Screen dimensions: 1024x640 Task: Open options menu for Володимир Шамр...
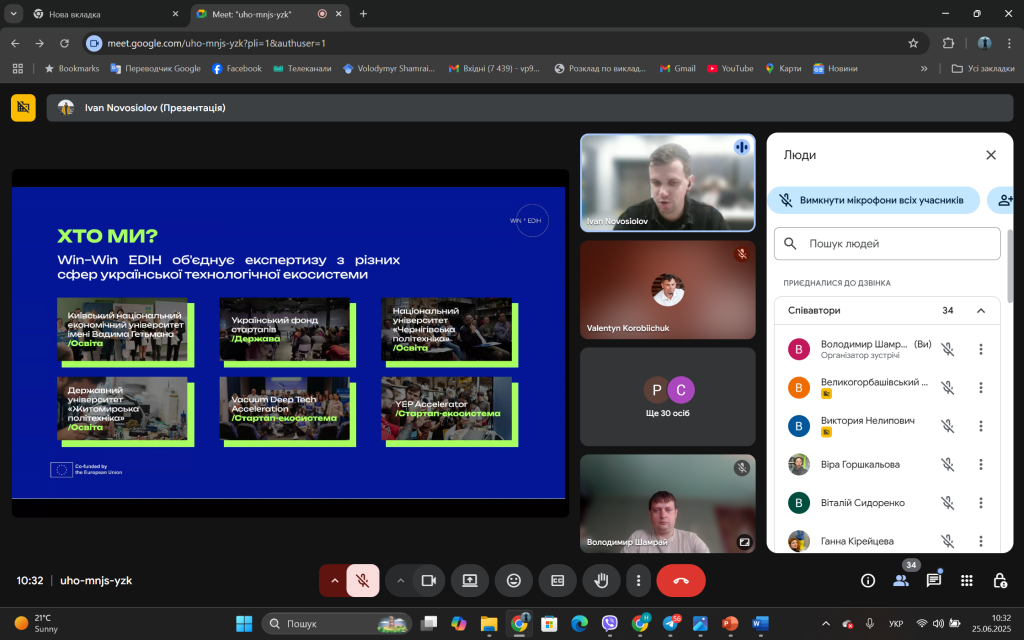tap(980, 349)
